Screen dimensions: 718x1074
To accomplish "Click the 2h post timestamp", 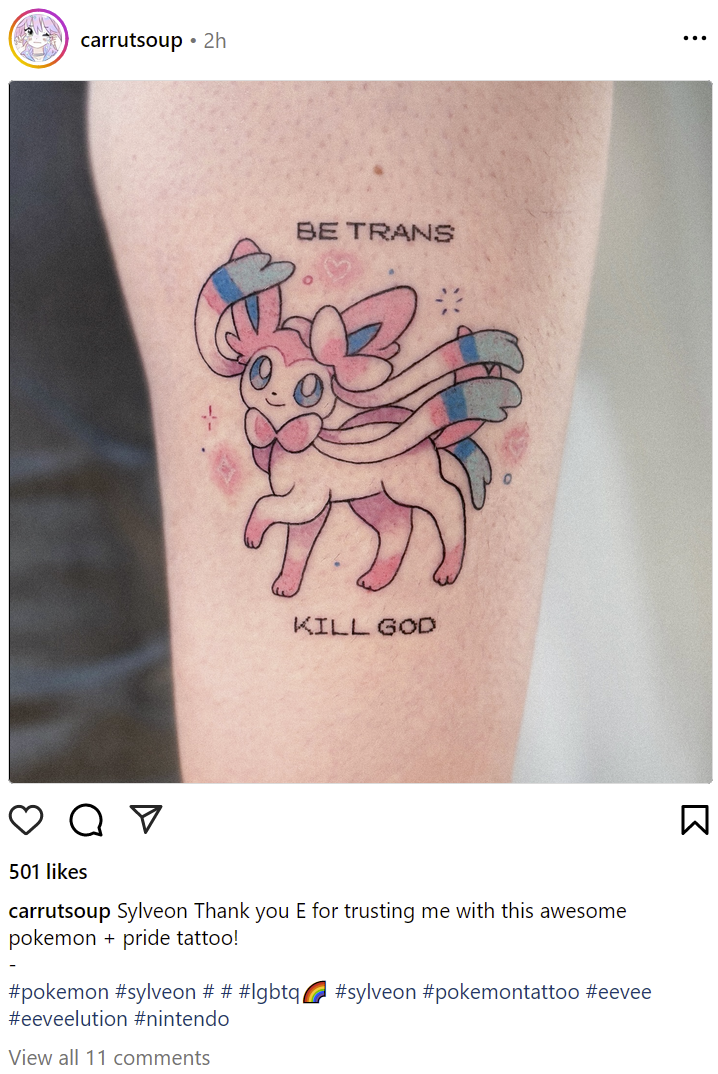I will 214,40.
